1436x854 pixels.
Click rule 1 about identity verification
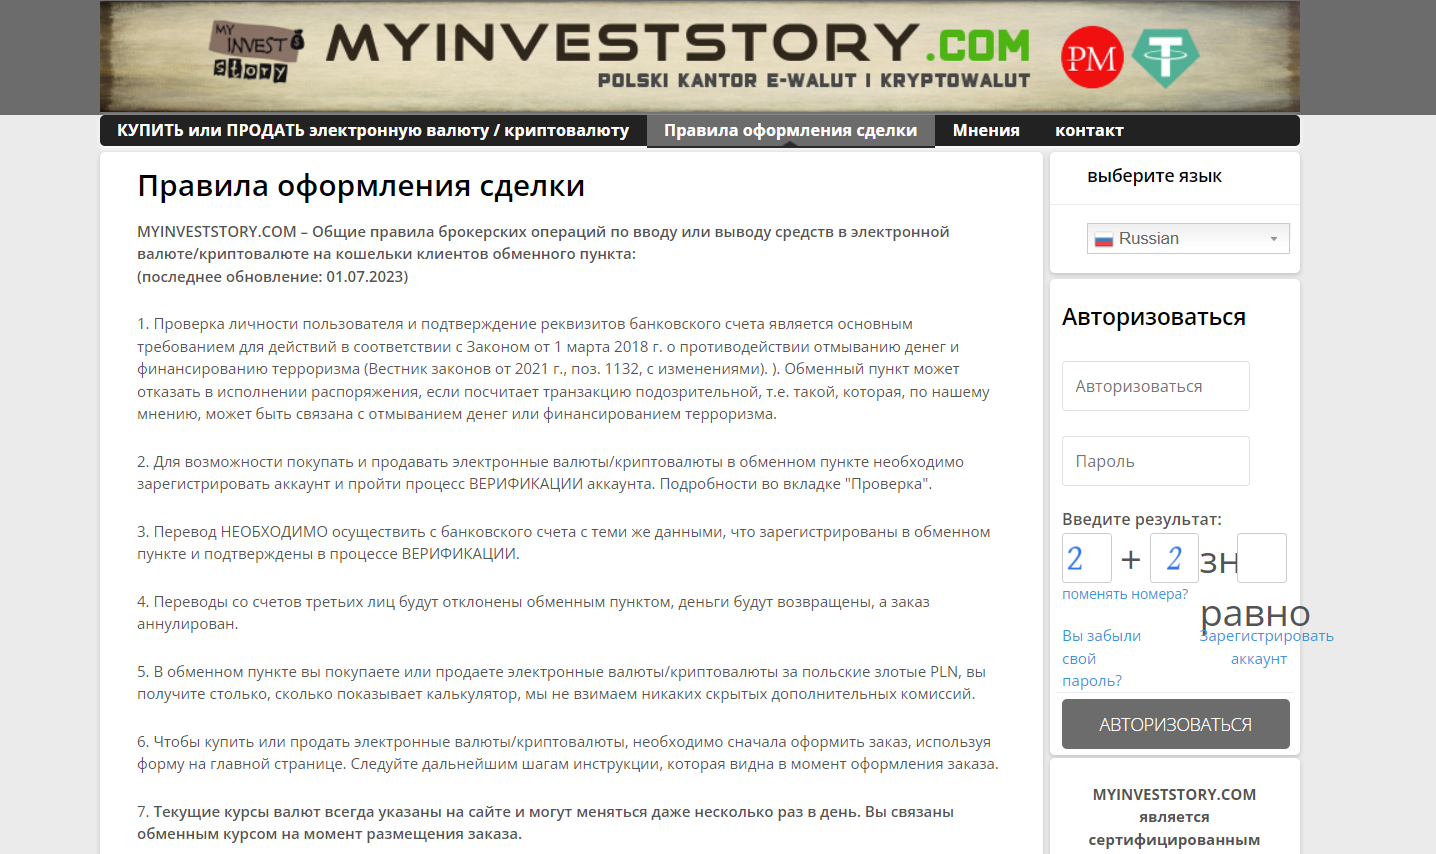[x=563, y=369]
